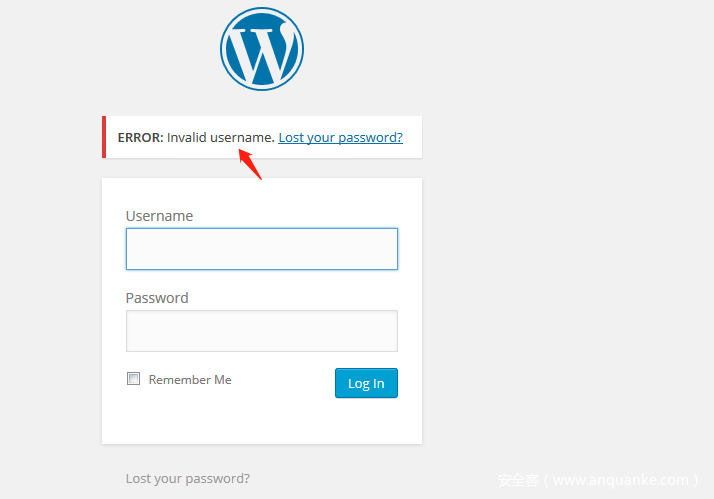Focus the Username text field

261,249
